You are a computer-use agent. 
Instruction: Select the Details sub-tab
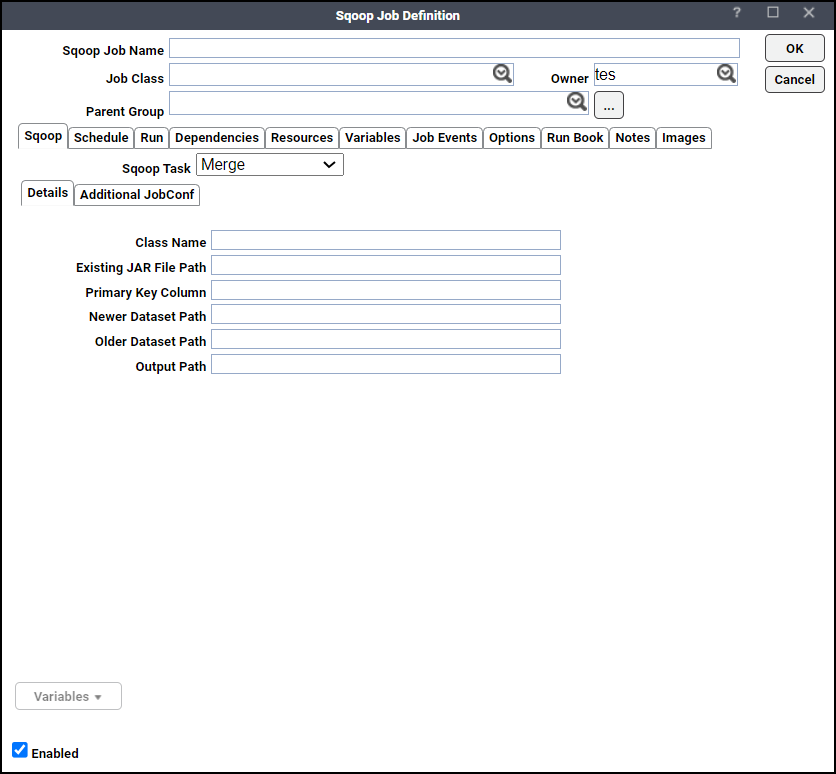[x=47, y=193]
